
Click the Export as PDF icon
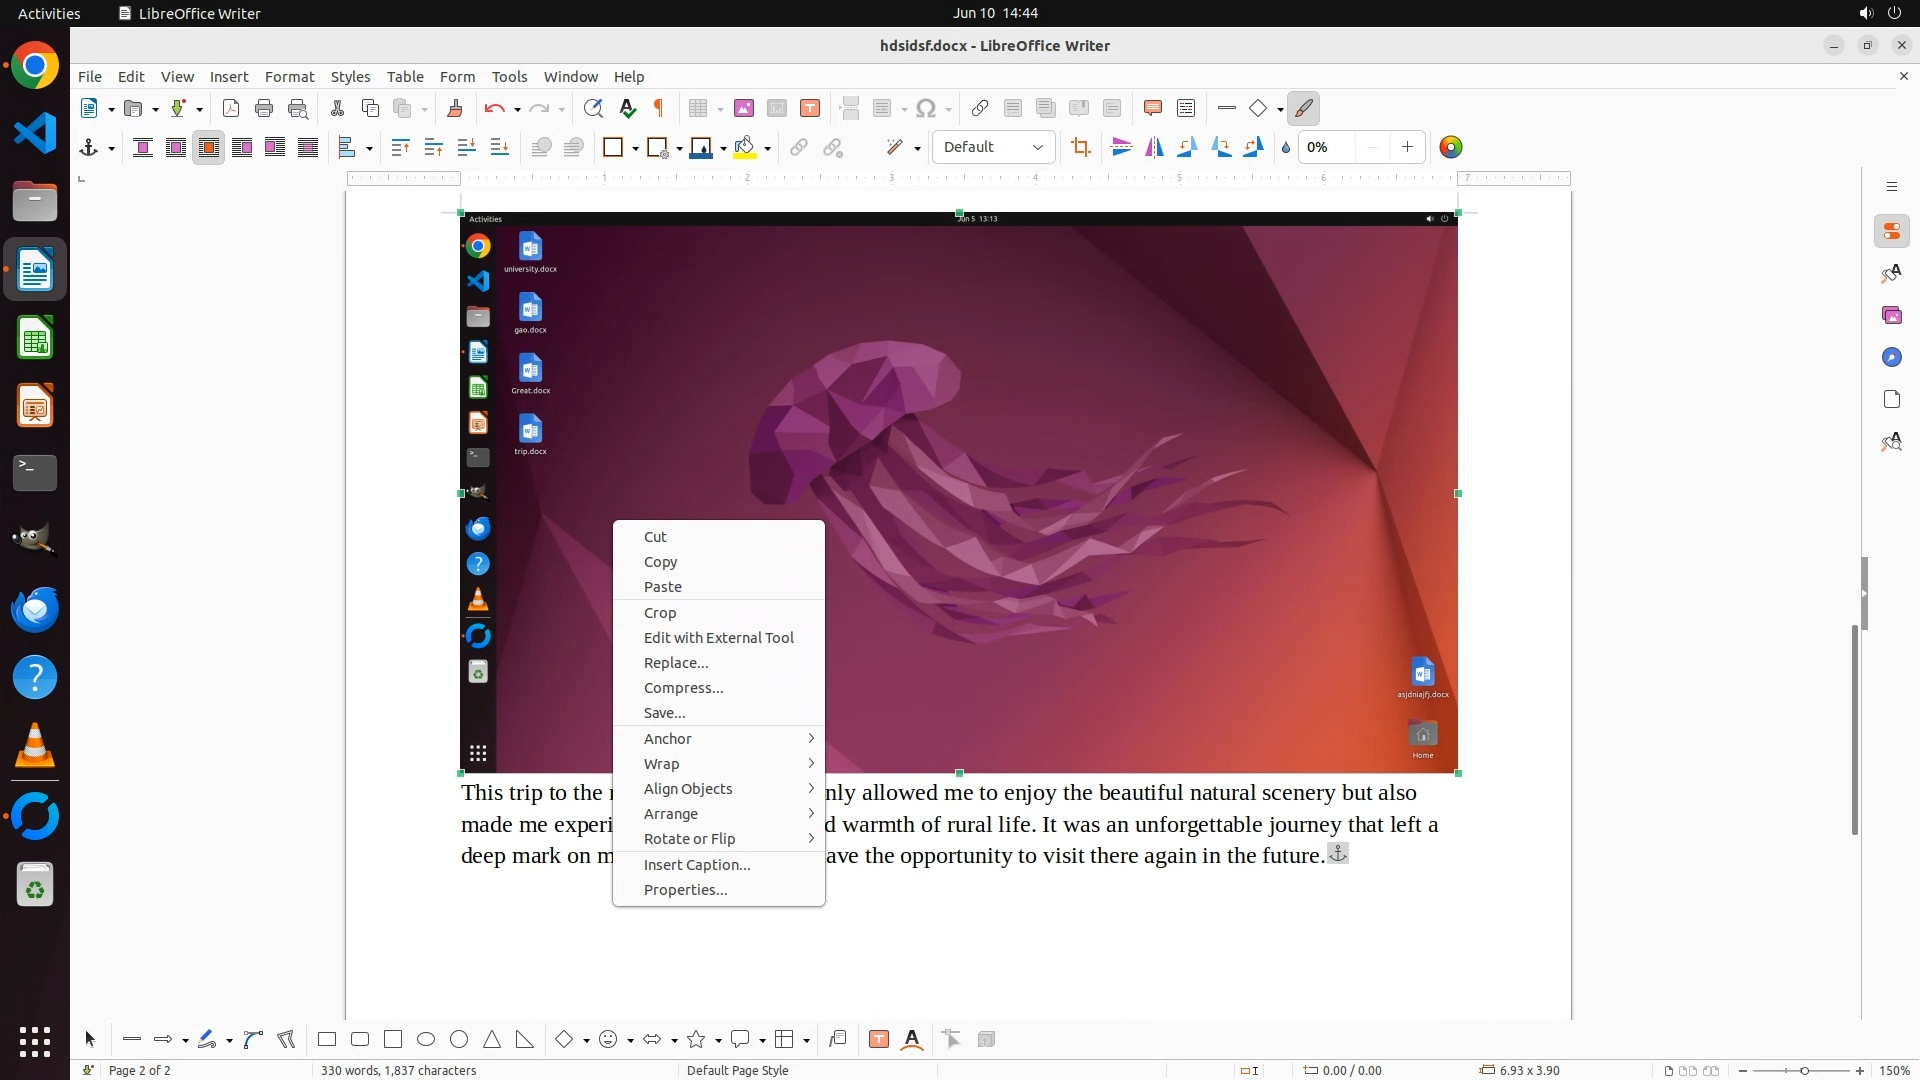(x=231, y=109)
